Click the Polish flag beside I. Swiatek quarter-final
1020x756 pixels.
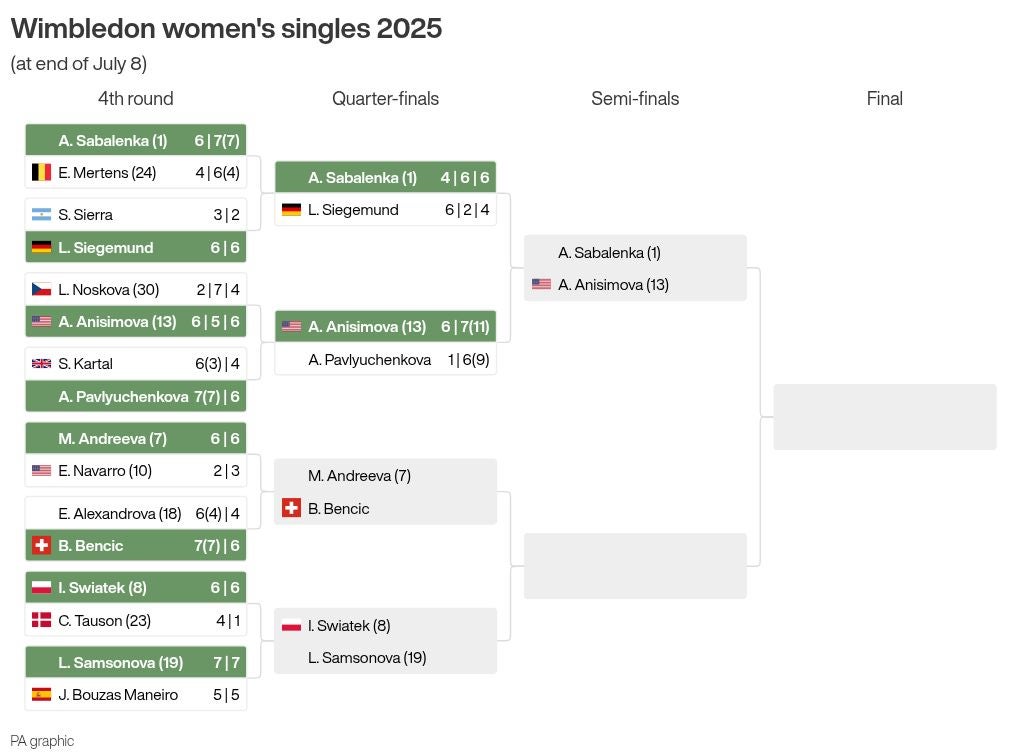click(x=291, y=626)
